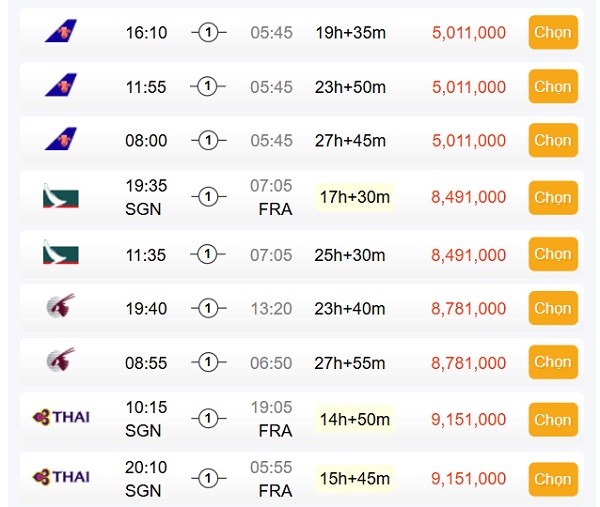Click the one-stop indicator on the 11:55 flight

tap(208, 87)
